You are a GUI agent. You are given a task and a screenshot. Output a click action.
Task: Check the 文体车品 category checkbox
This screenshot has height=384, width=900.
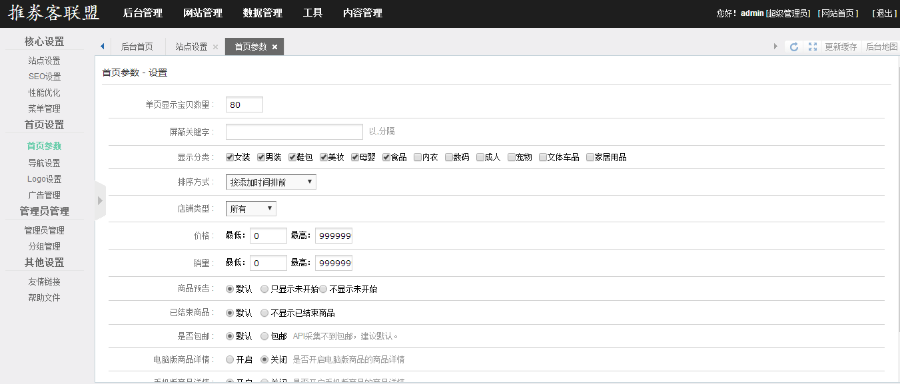[x=542, y=157]
